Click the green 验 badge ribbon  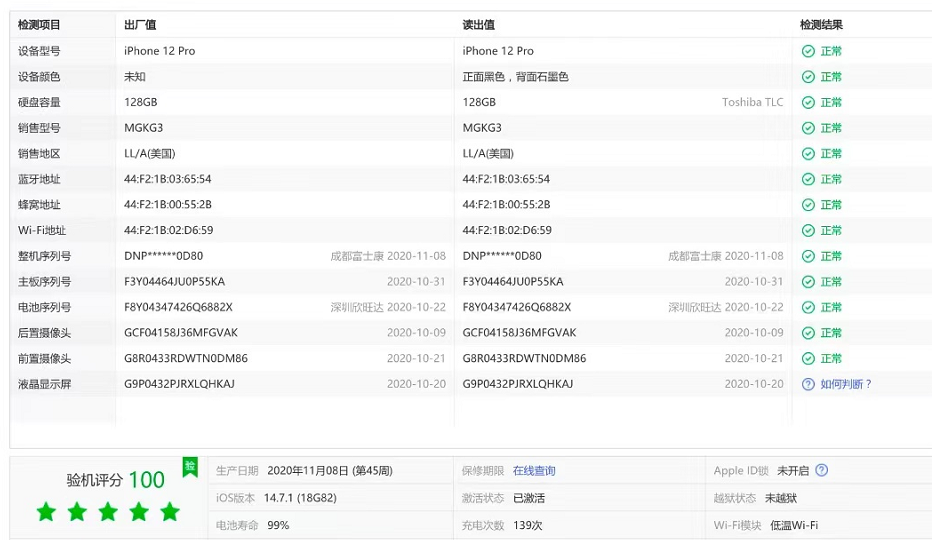click(190, 467)
